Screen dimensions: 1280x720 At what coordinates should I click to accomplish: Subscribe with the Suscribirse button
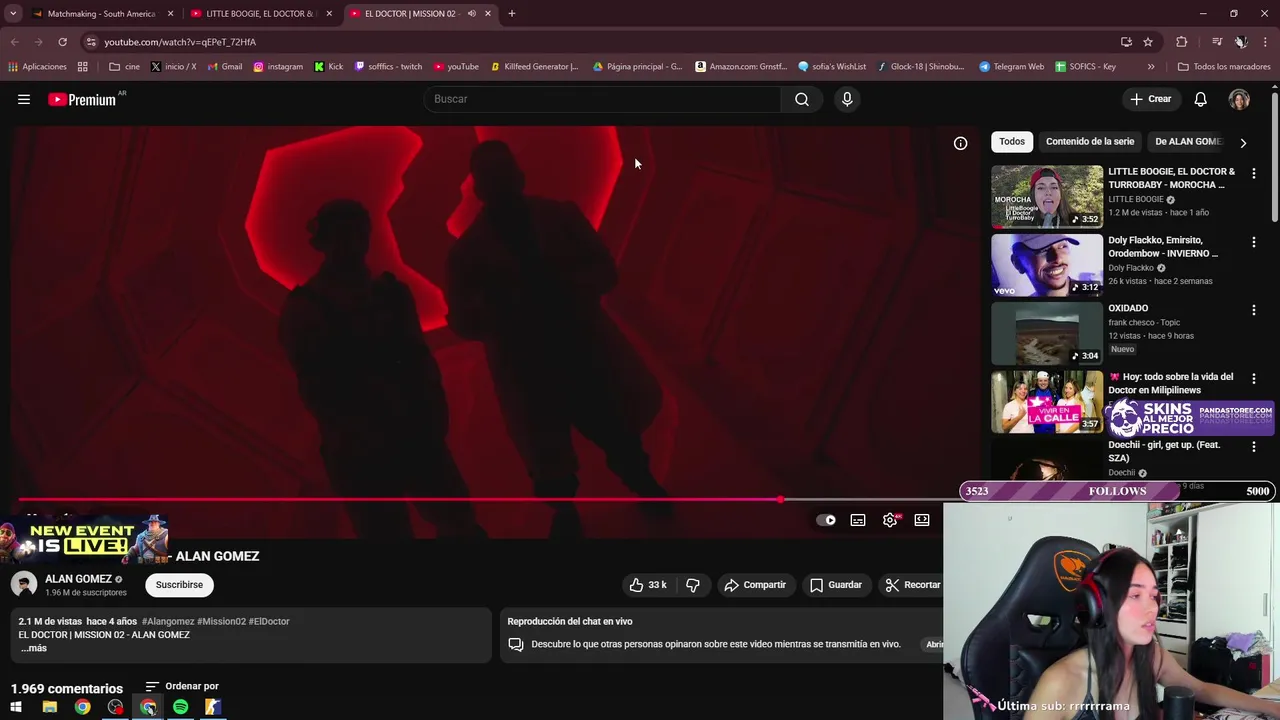coord(179,585)
